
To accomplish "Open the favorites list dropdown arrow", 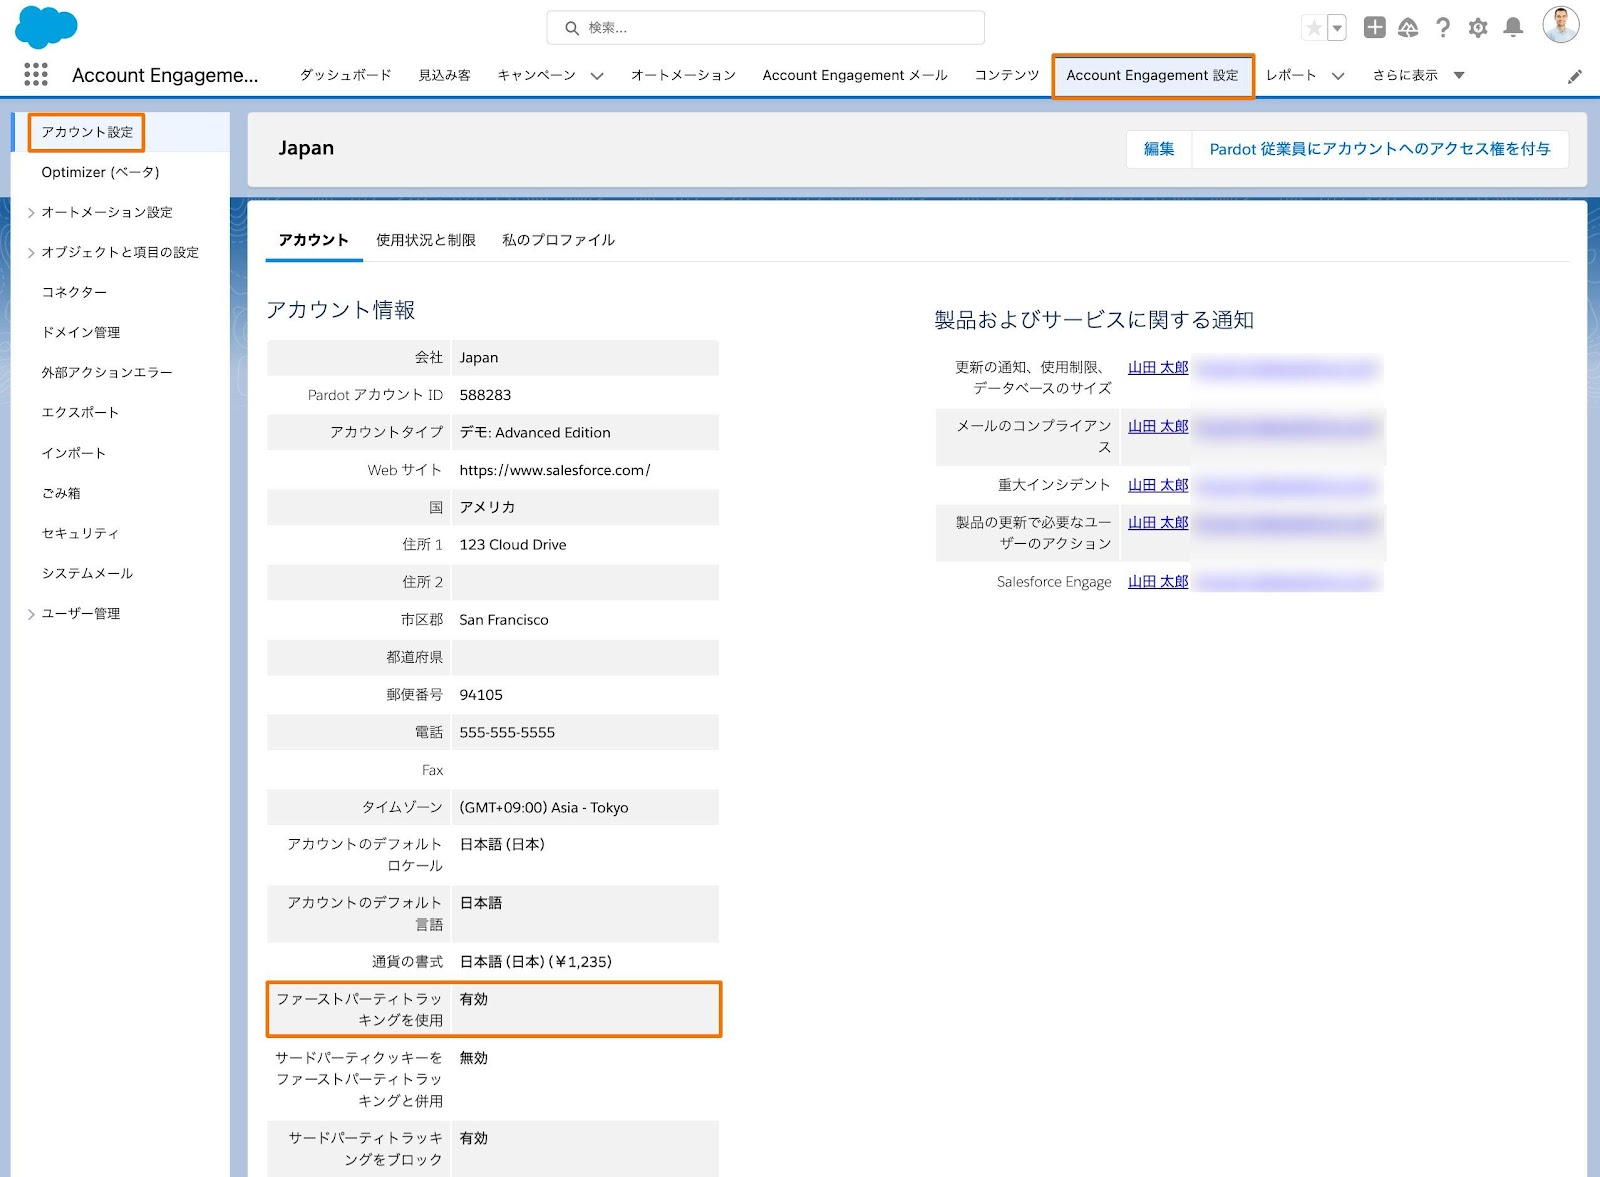I will click(x=1337, y=28).
